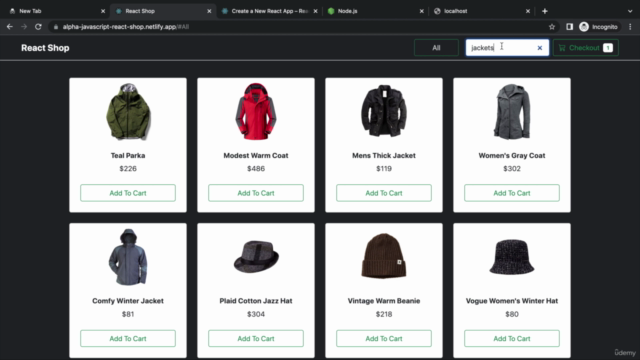The width and height of the screenshot is (640, 360).
Task: Bookmark this page with the star icon
Action: point(552,27)
